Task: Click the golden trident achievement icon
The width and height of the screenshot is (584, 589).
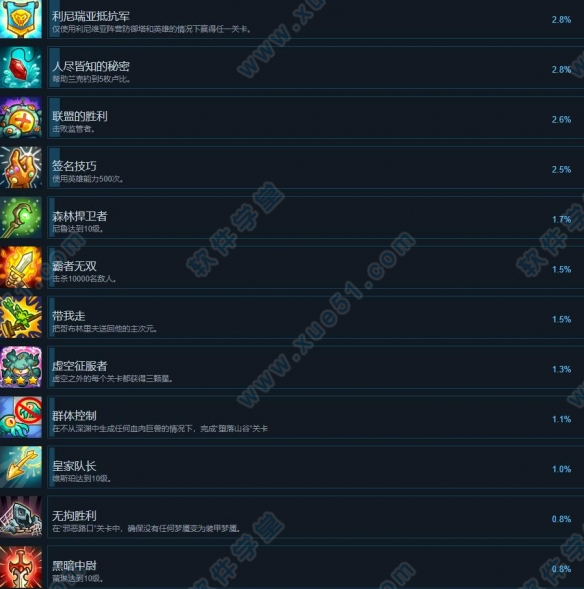Action: pos(21,467)
